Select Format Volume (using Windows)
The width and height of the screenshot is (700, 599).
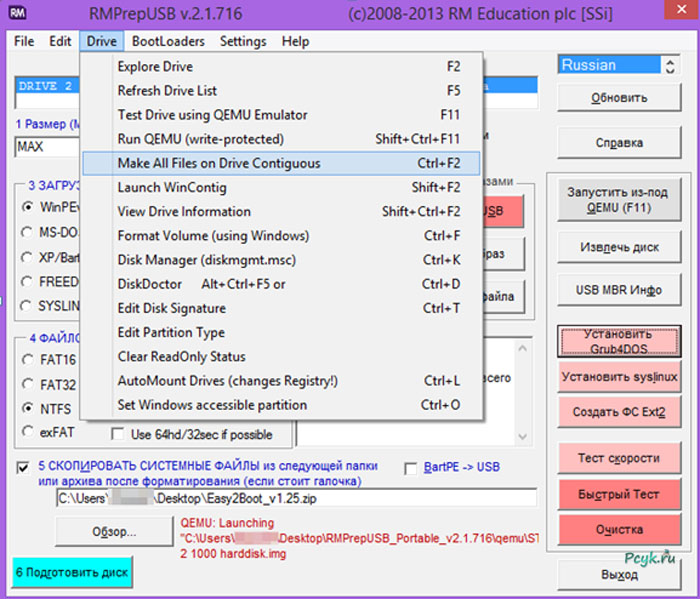click(x=281, y=236)
